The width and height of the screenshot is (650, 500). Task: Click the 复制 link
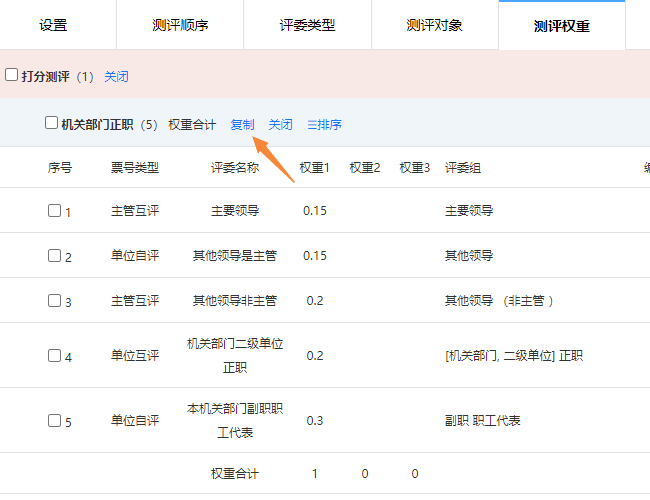pyautogui.click(x=242, y=125)
